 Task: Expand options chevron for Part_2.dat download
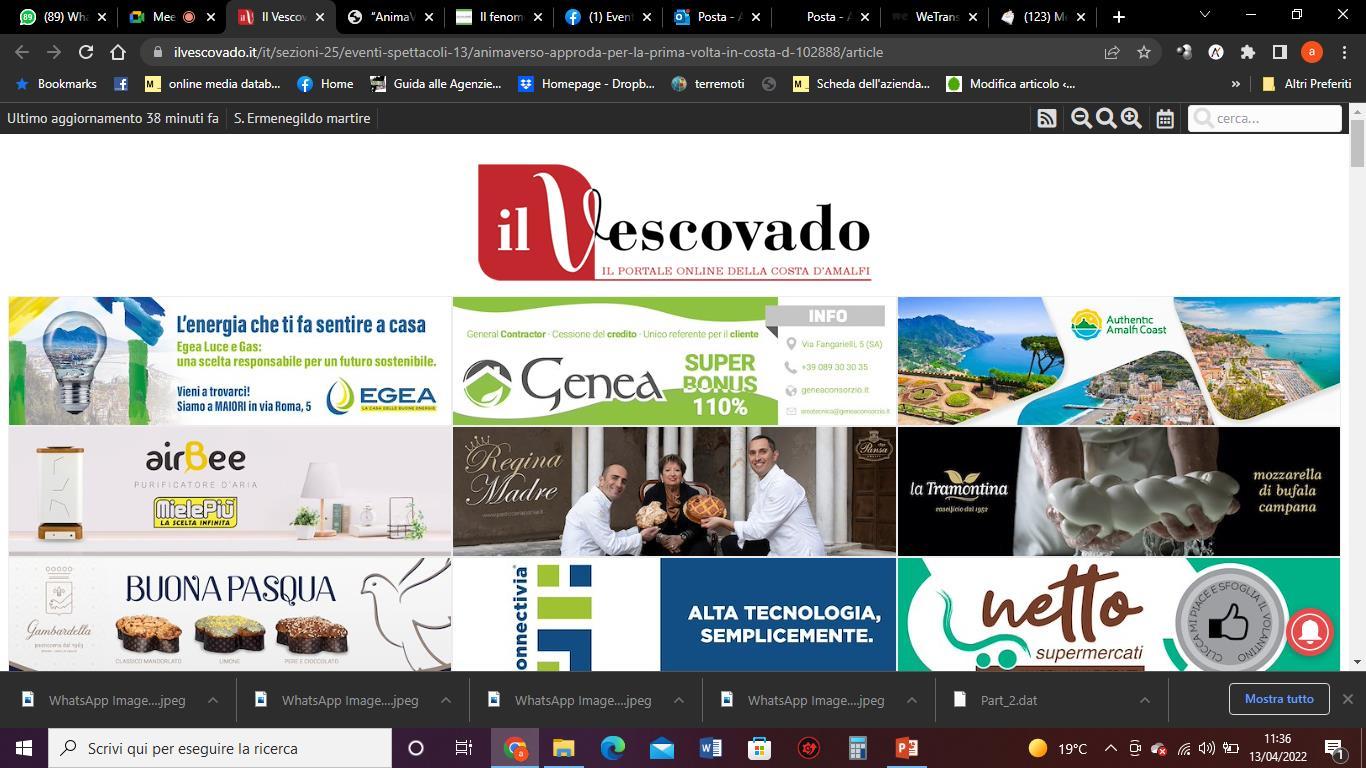click(1145, 700)
